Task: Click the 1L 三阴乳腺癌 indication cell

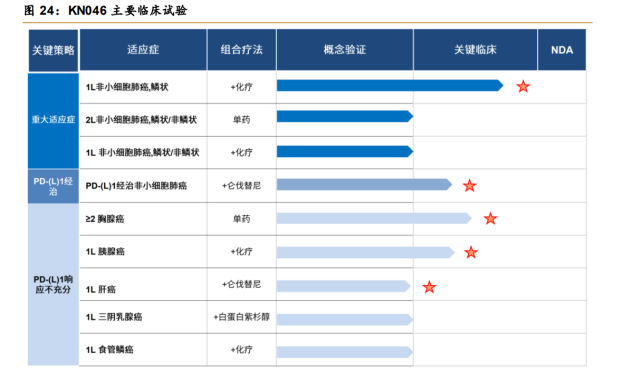Action: tap(143, 317)
